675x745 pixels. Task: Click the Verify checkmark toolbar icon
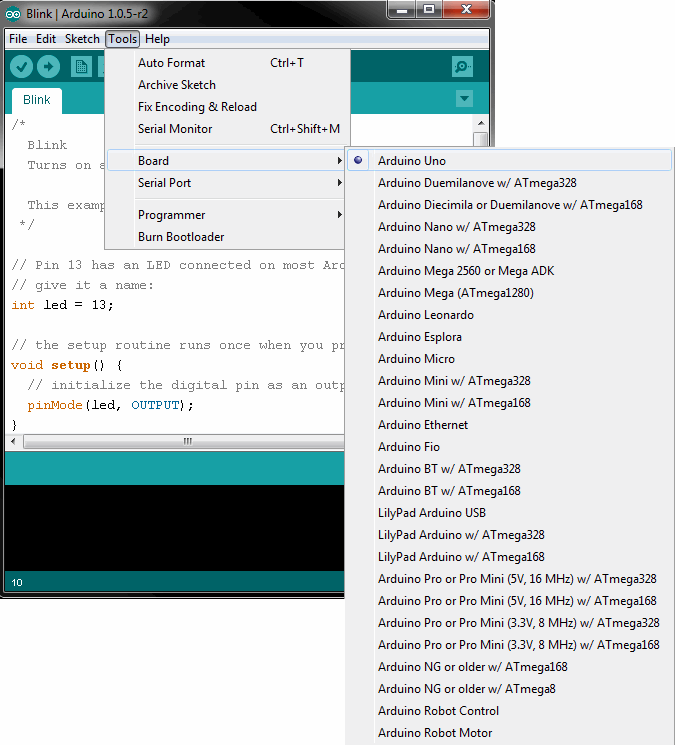(21, 67)
